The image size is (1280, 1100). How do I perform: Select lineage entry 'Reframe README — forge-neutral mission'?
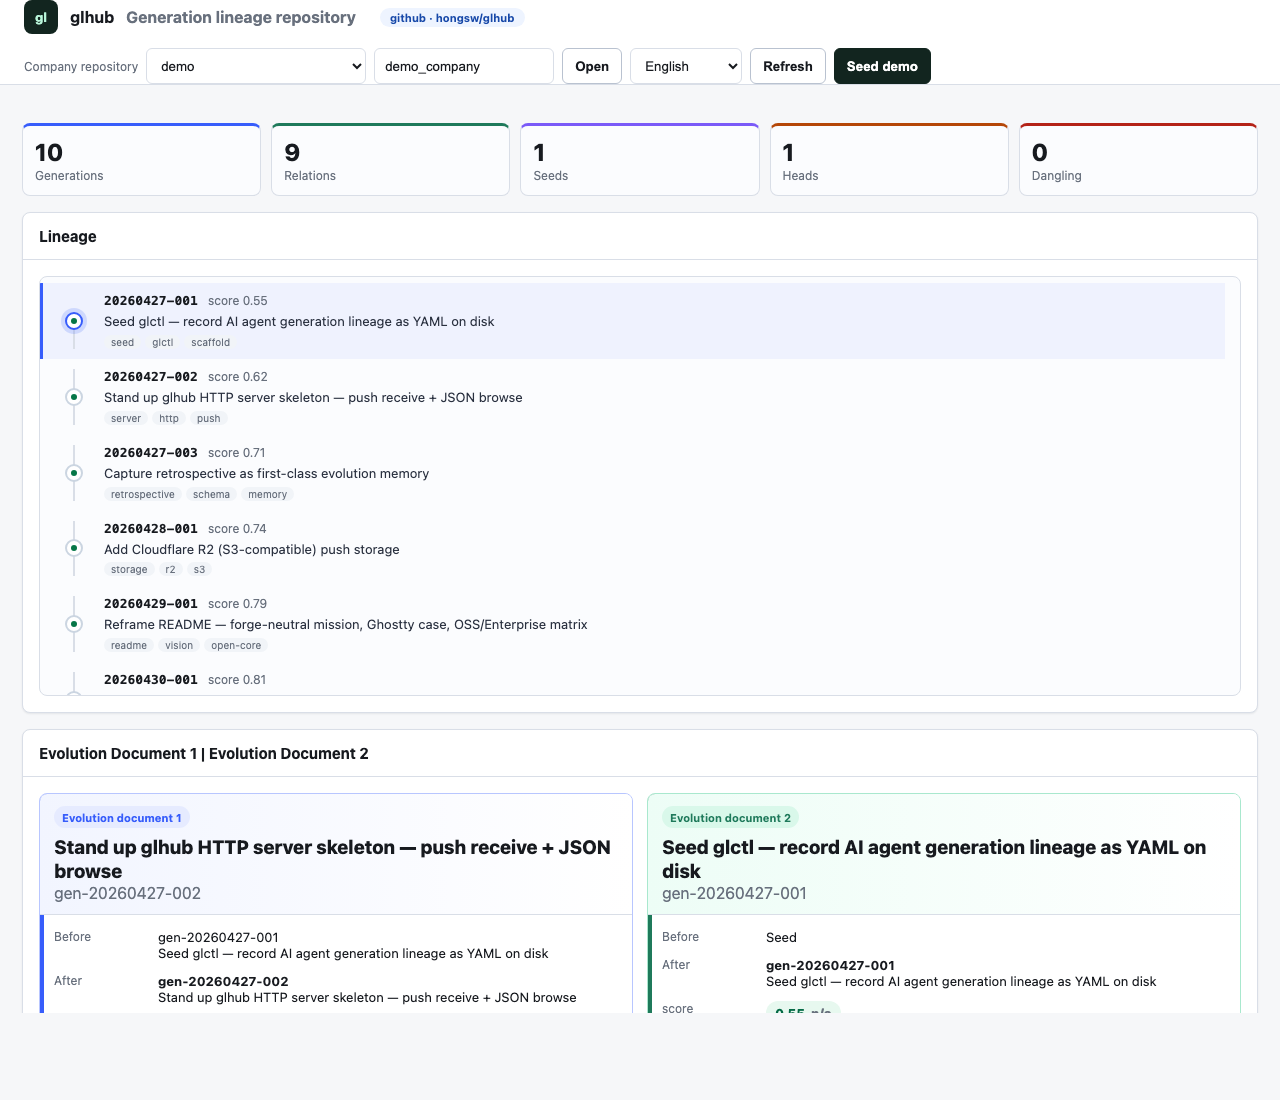coord(633,624)
